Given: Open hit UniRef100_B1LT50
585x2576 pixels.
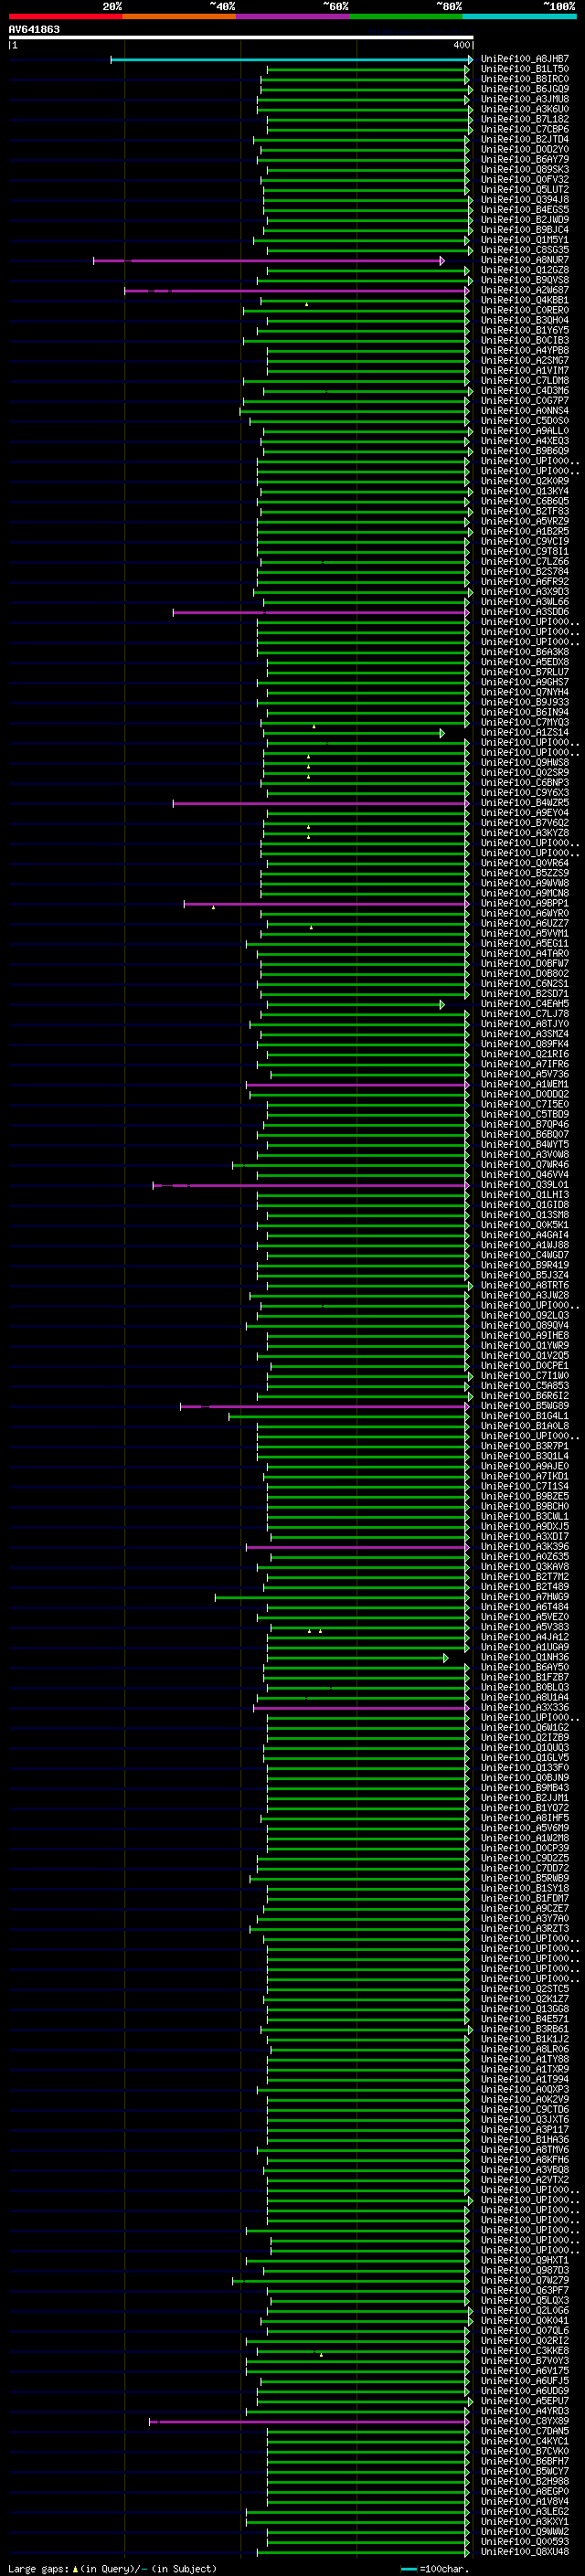Looking at the screenshot, I should tap(525, 70).
